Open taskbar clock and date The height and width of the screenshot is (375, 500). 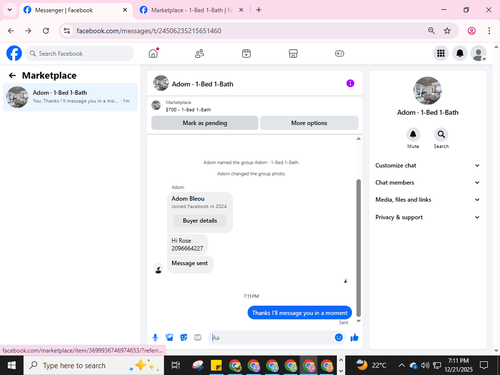[458, 365]
